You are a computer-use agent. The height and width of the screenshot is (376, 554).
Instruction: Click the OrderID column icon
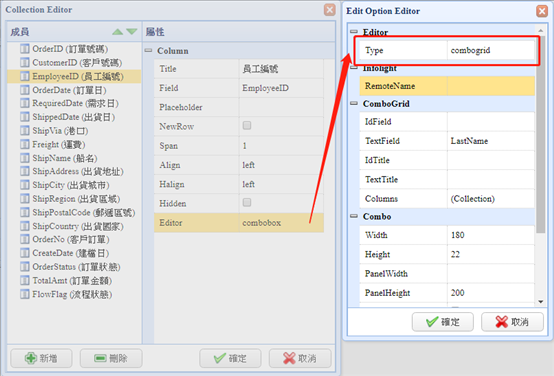pyautogui.click(x=24, y=48)
